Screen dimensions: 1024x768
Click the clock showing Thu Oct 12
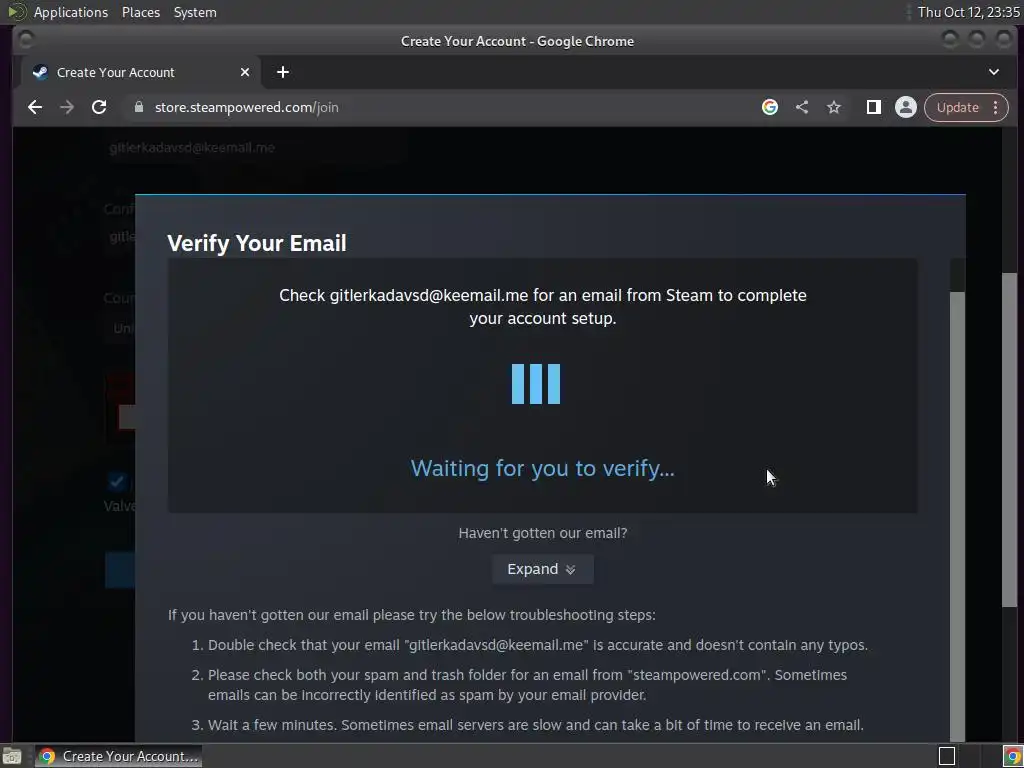coord(969,12)
